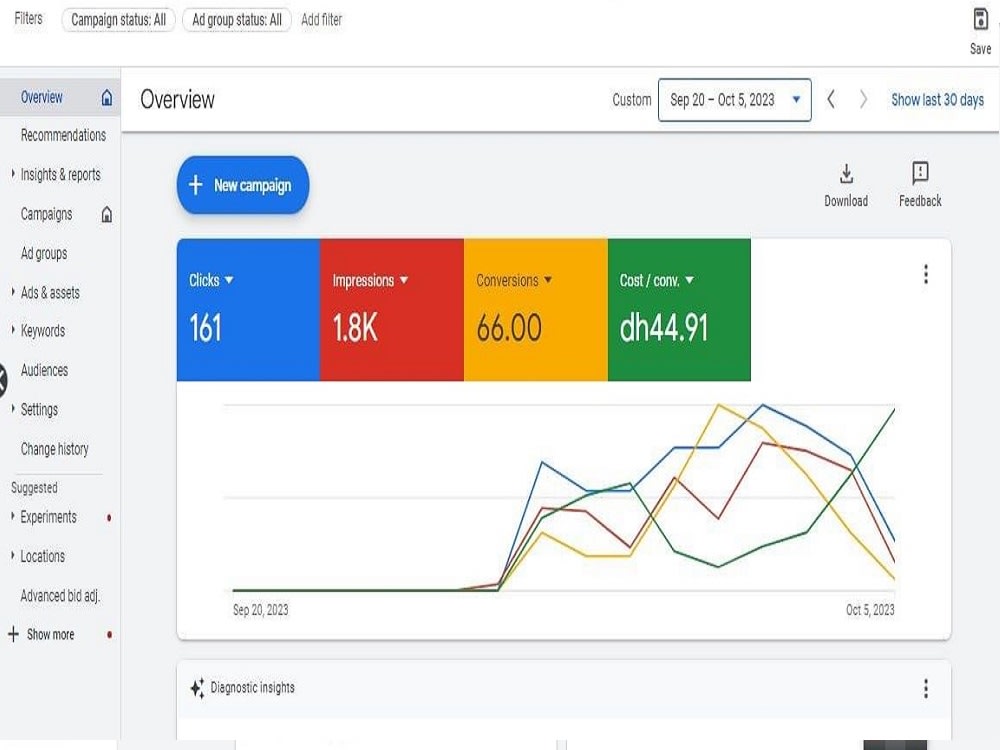The height and width of the screenshot is (750, 1000).
Task: Open Campaigns in sidebar
Action: point(46,214)
